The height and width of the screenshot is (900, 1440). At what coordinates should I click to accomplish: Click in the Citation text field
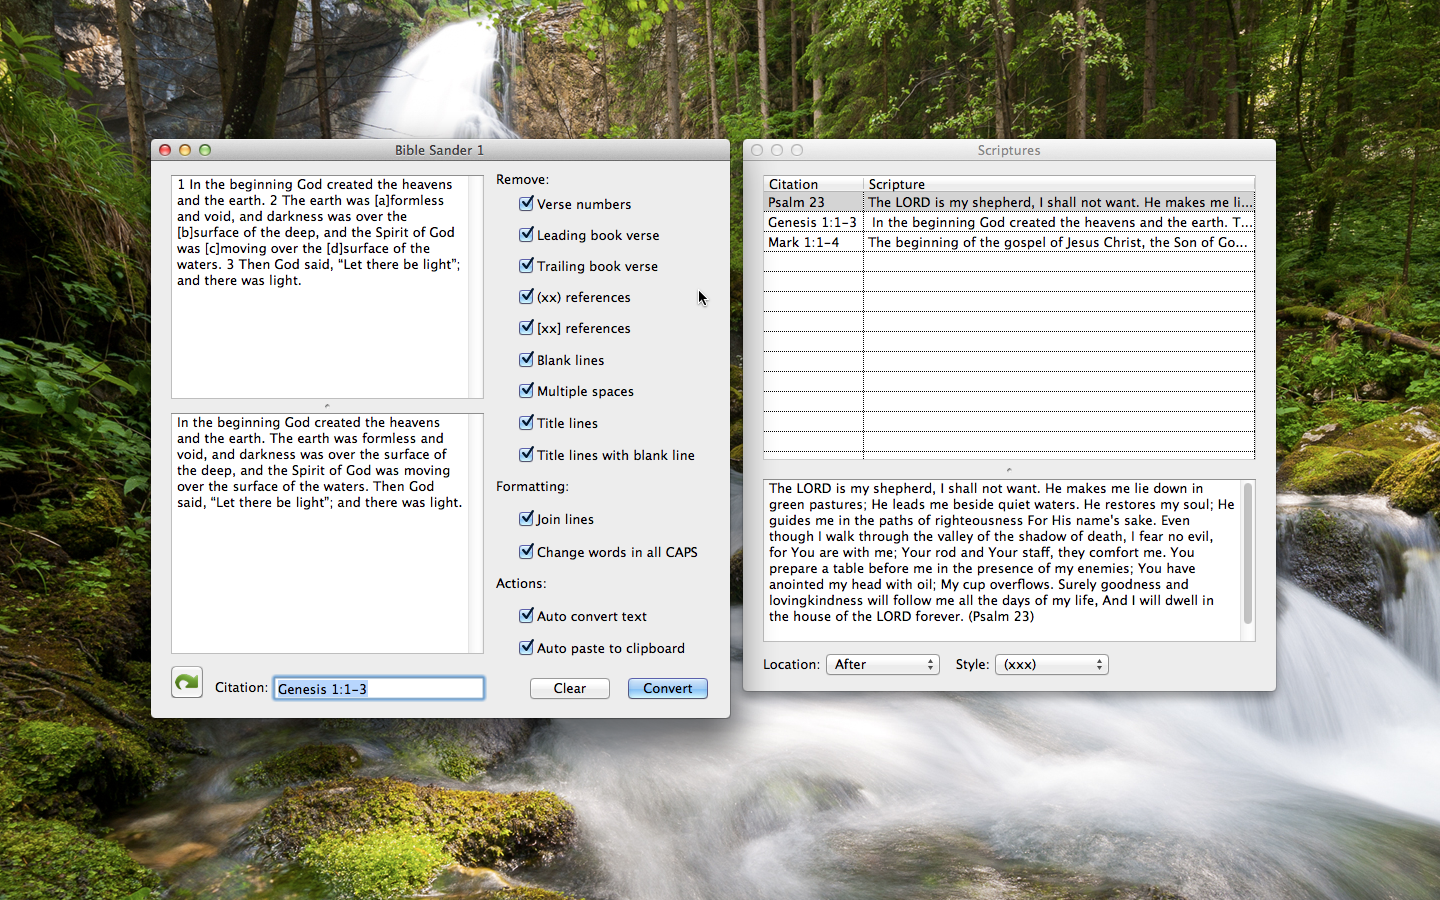(x=378, y=688)
